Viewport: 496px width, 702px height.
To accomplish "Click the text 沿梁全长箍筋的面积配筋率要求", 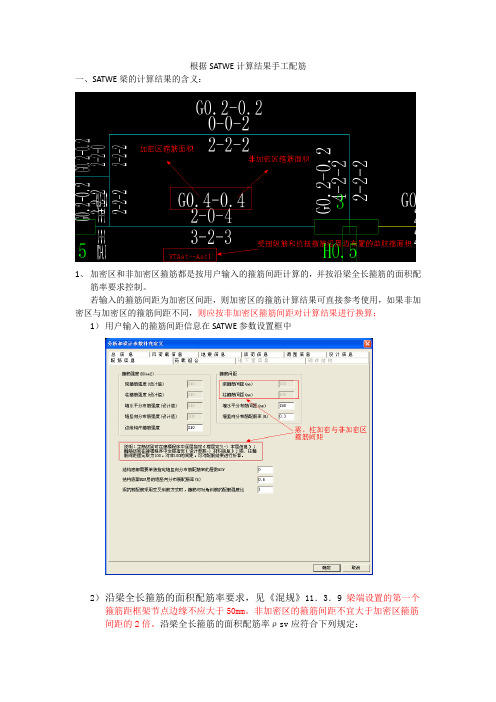I will pos(175,597).
